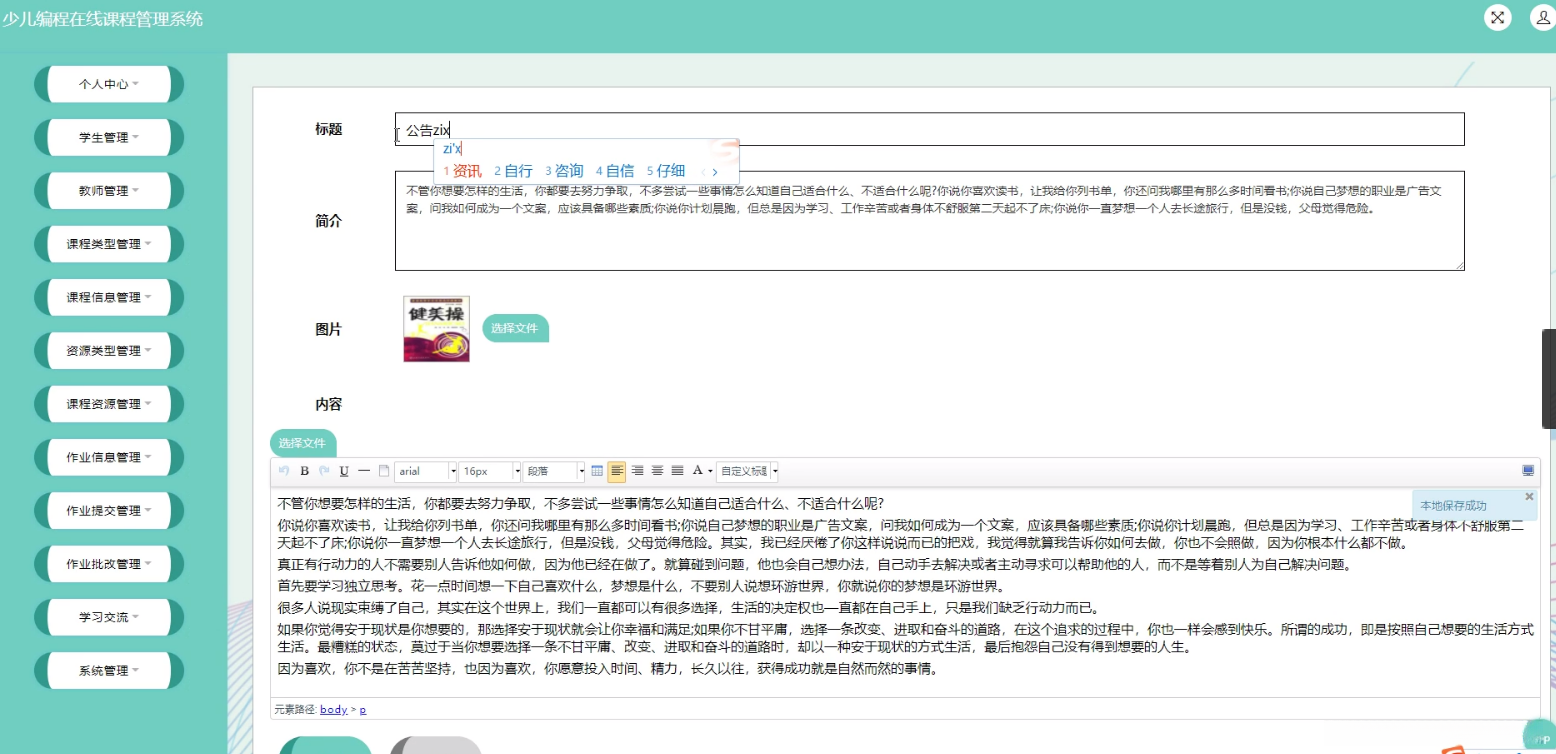Expand the 课程资源管理 sidebar menu
1556x754 pixels.
109,405
